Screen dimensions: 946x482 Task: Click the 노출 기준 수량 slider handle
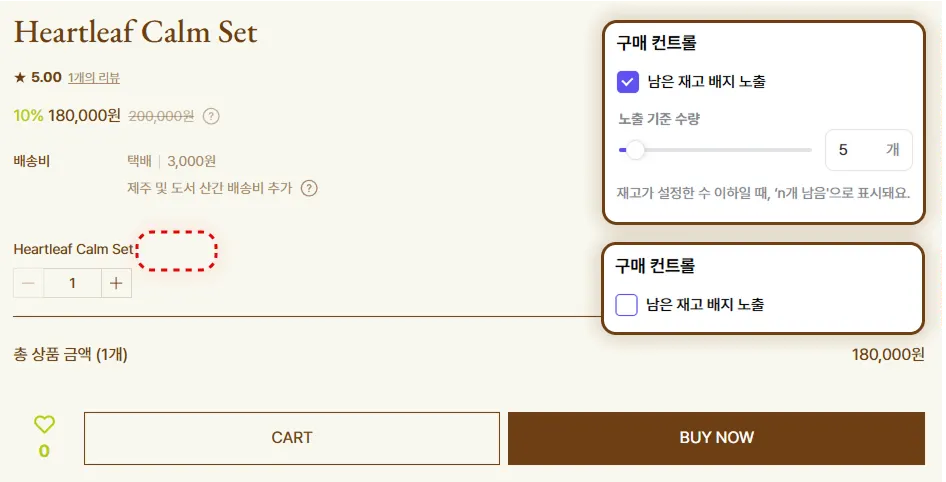coord(635,150)
